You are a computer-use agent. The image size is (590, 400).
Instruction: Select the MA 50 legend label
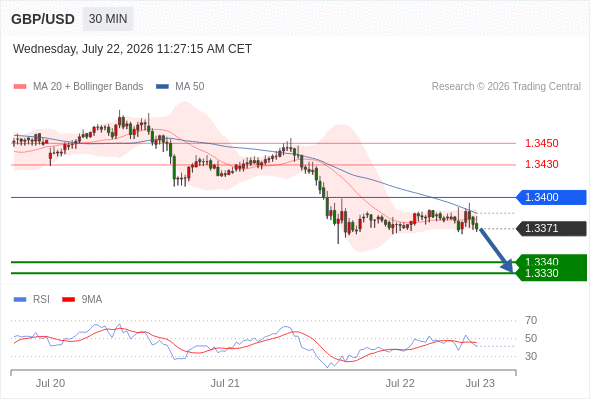click(x=190, y=87)
